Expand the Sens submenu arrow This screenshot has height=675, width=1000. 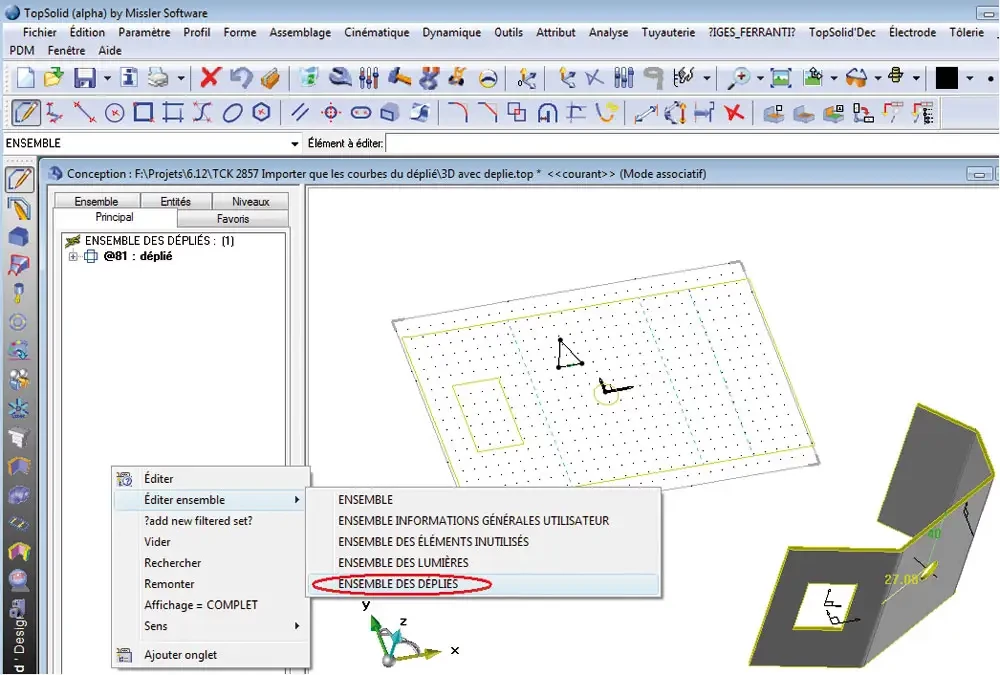point(297,626)
